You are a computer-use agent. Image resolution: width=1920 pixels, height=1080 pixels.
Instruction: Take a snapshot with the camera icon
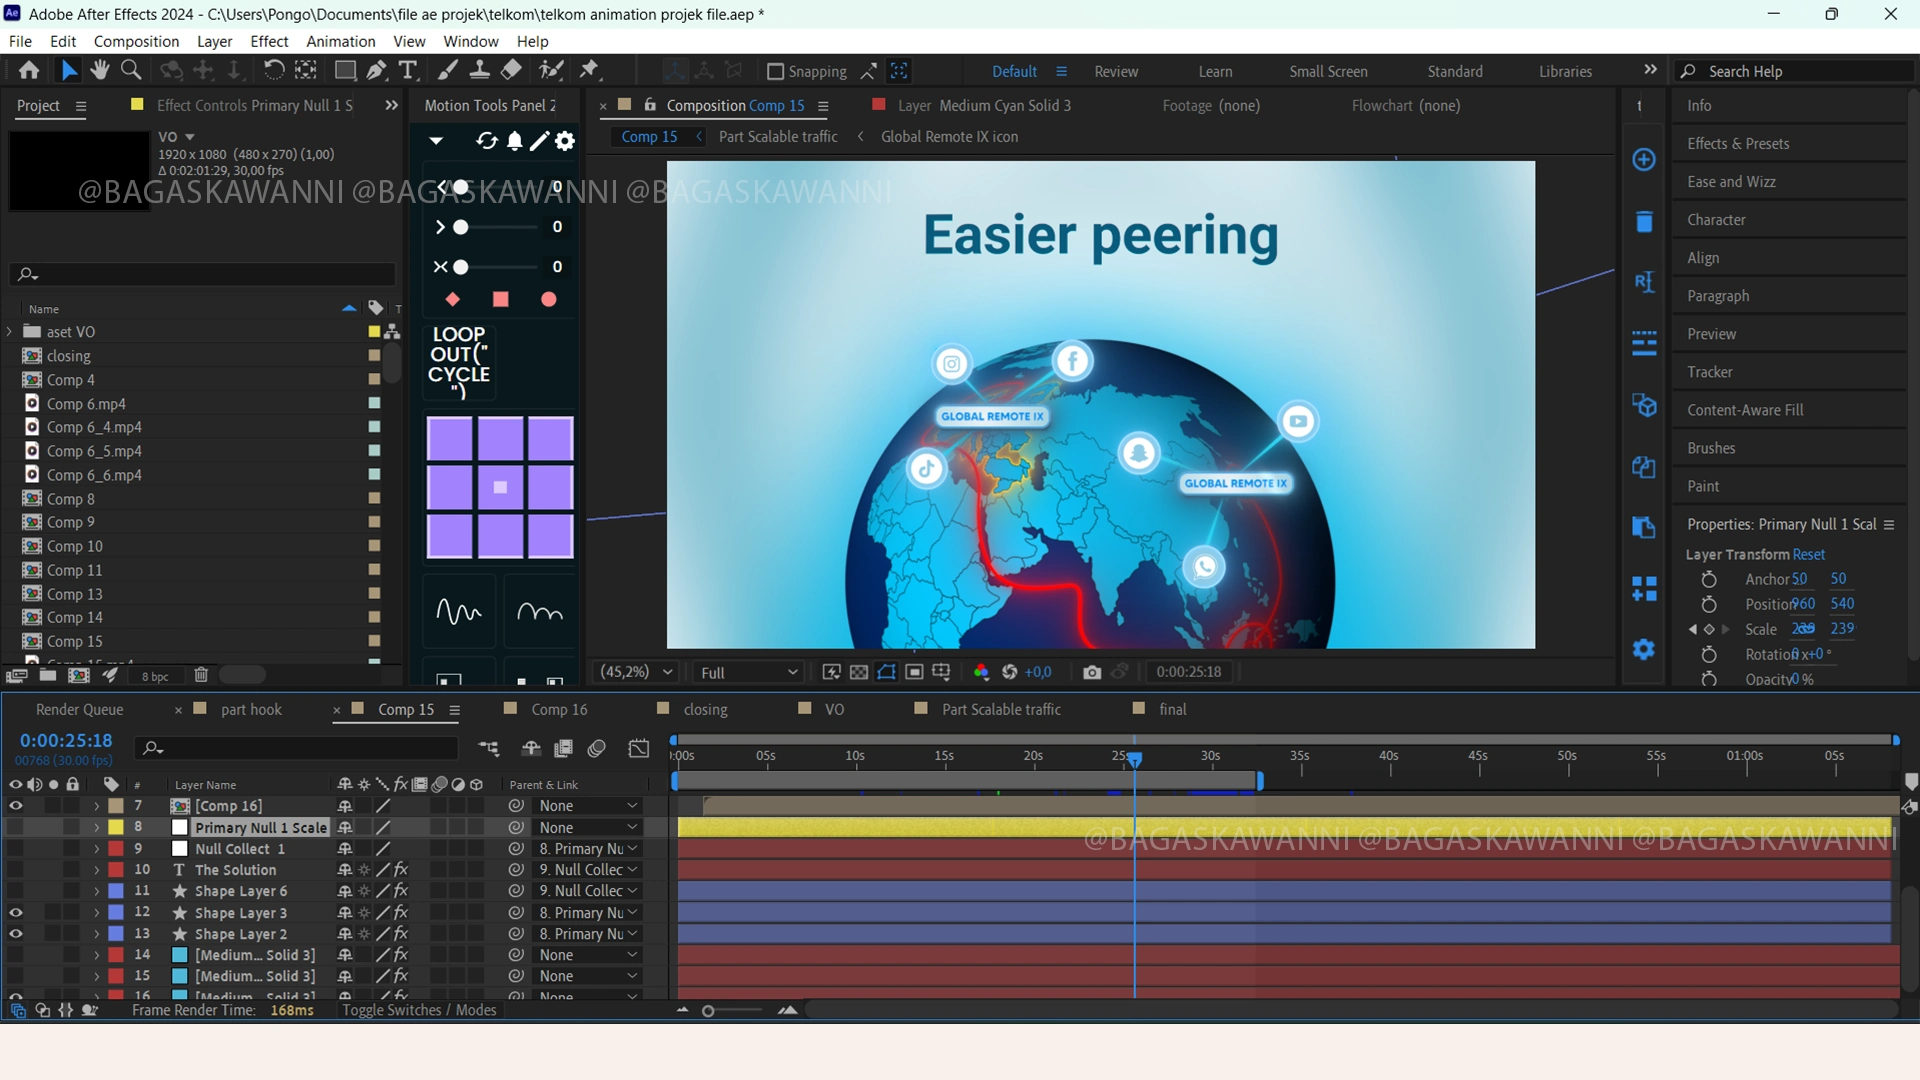(x=1092, y=672)
